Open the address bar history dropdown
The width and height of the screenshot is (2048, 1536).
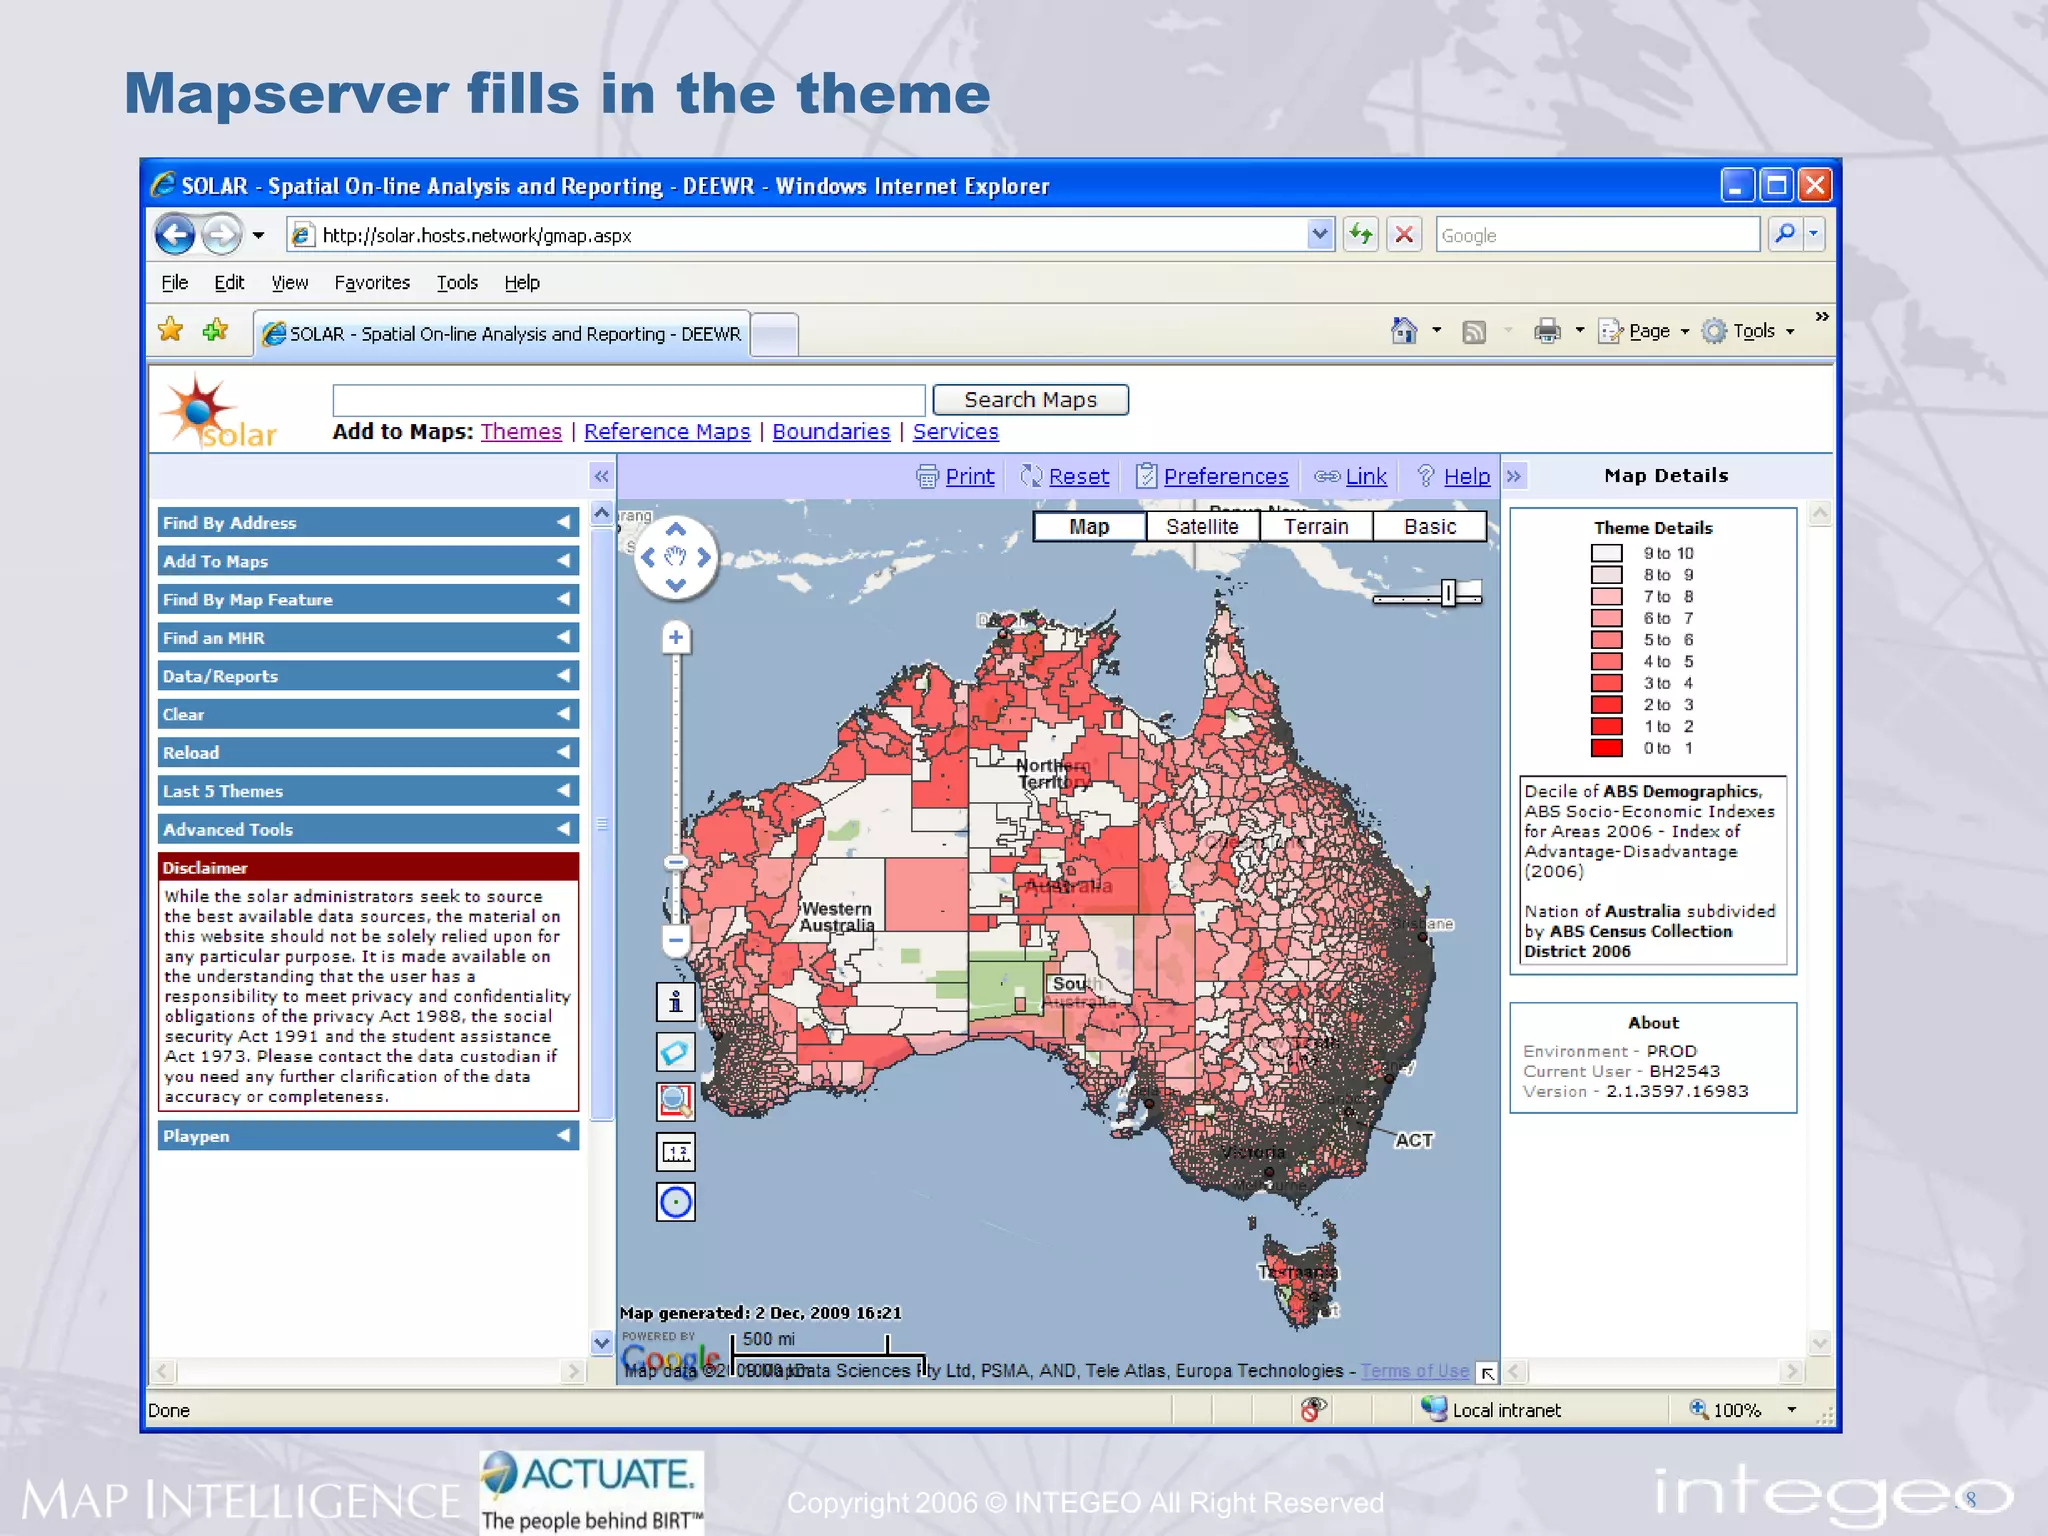(1320, 234)
